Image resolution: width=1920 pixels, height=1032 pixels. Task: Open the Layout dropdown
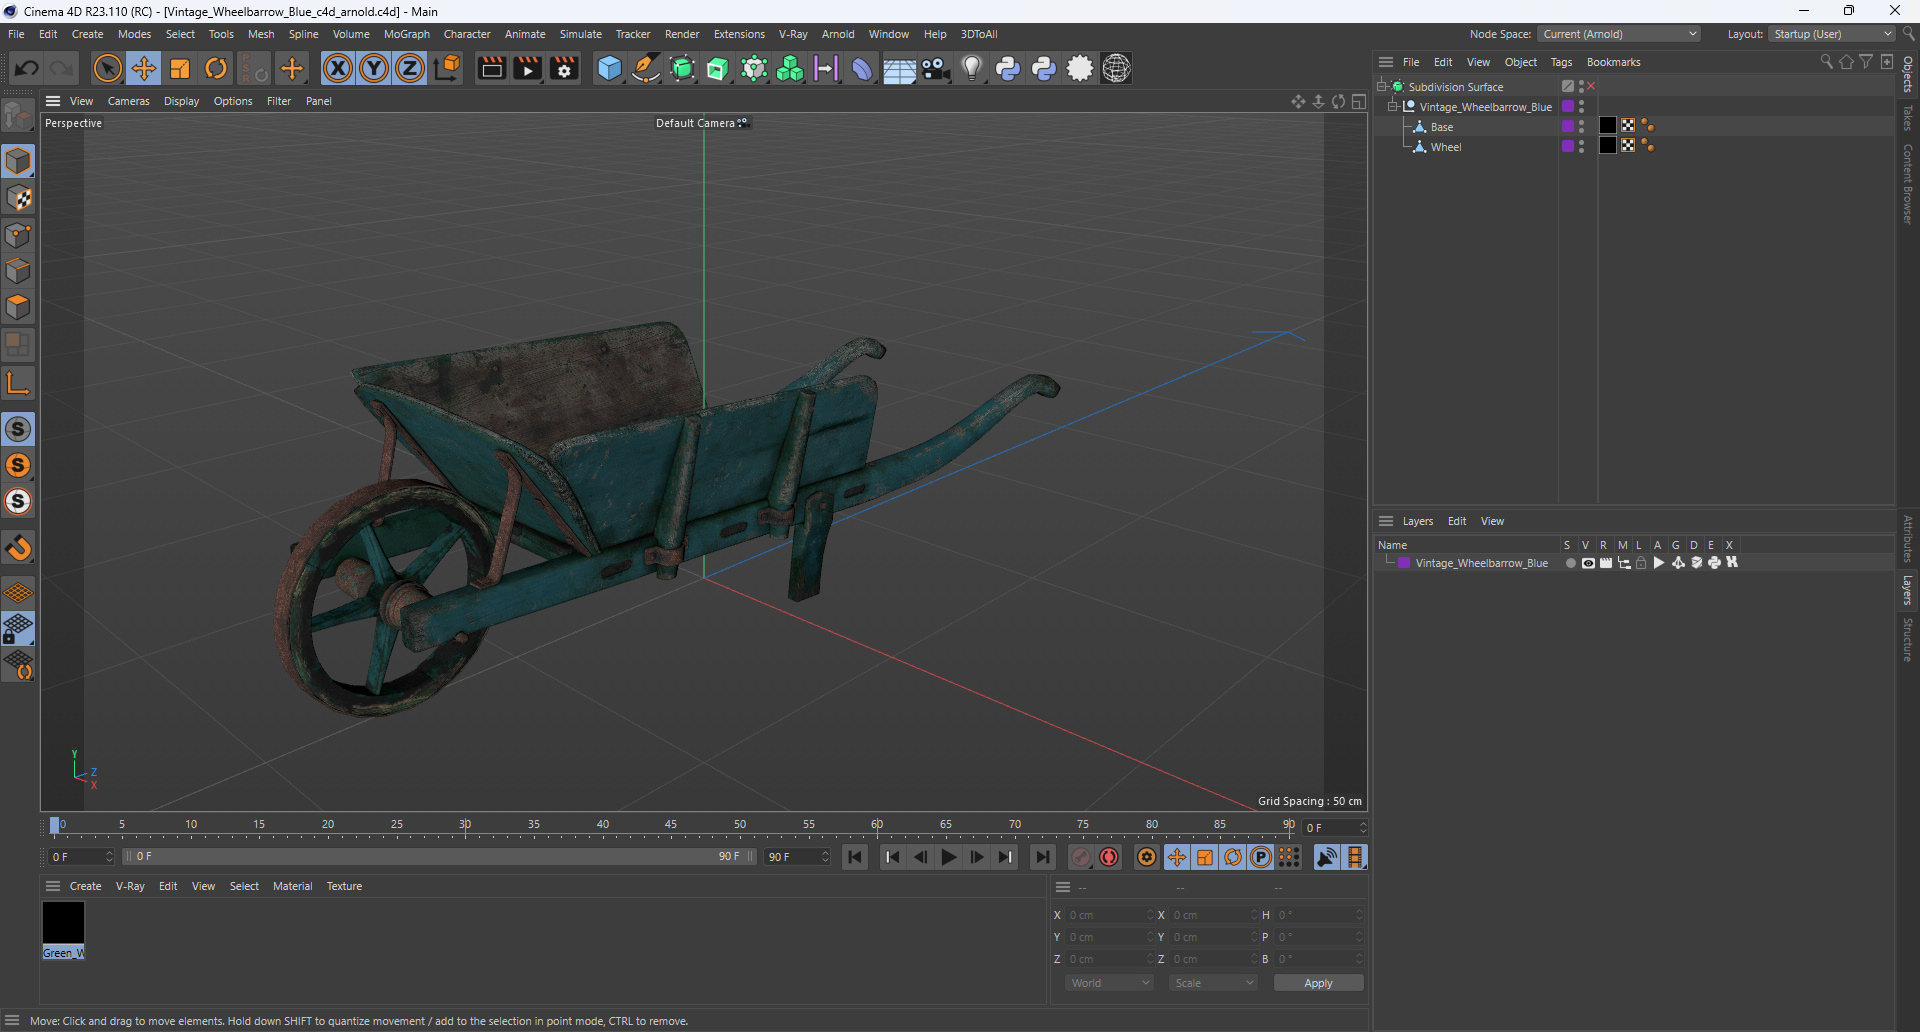coord(1832,34)
